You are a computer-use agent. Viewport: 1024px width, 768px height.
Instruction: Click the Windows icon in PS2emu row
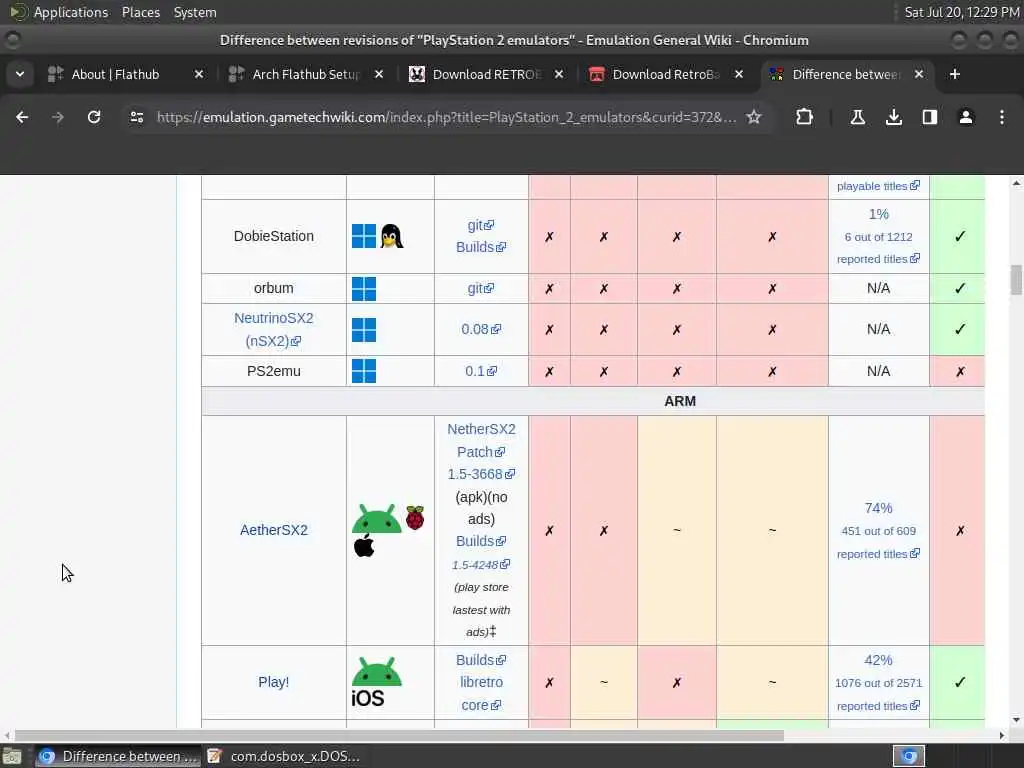(364, 371)
